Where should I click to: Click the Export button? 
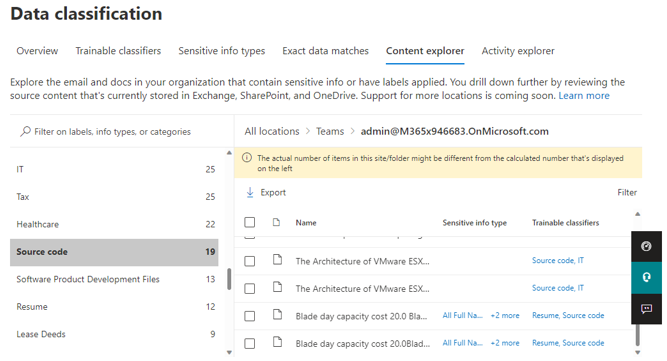click(266, 193)
